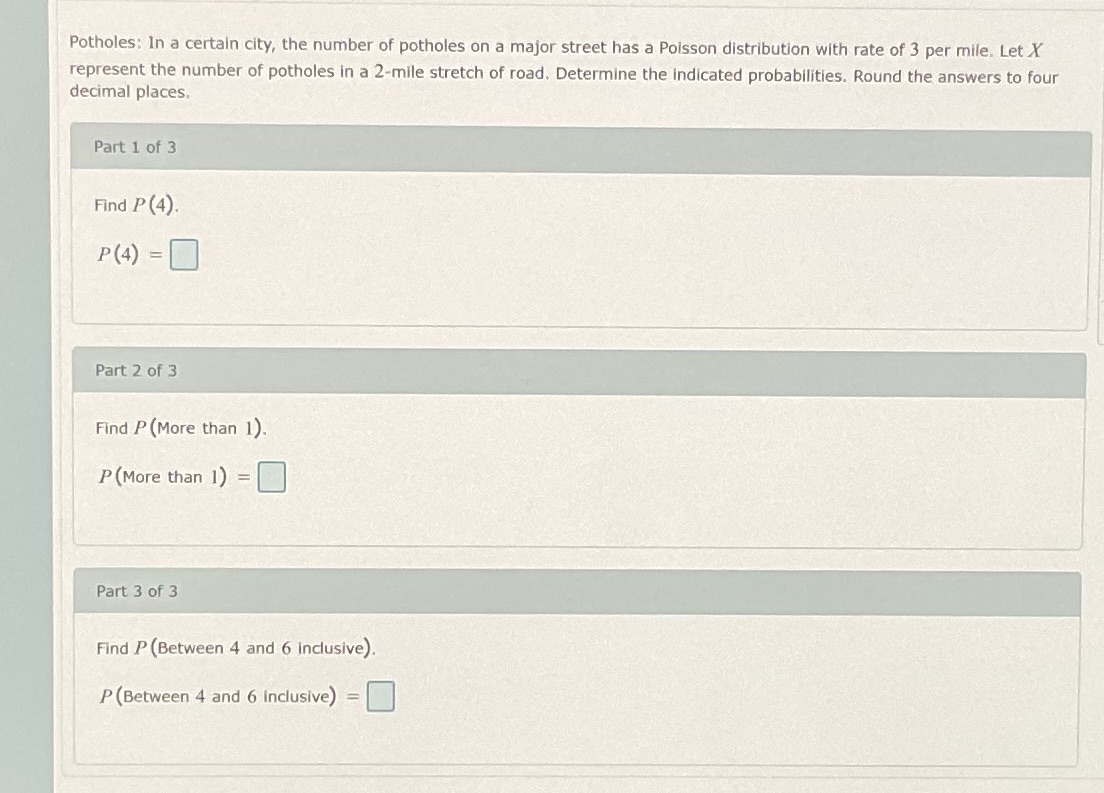Screen dimensions: 1104x793
Task: Click the P(4) answer input box
Action: pos(183,255)
